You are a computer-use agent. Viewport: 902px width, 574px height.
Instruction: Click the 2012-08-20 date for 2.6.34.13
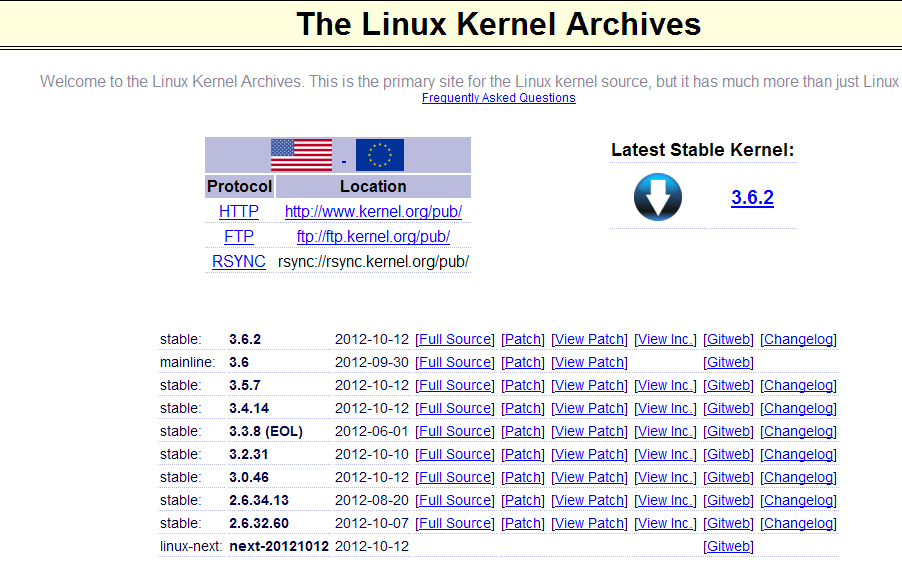click(x=372, y=500)
